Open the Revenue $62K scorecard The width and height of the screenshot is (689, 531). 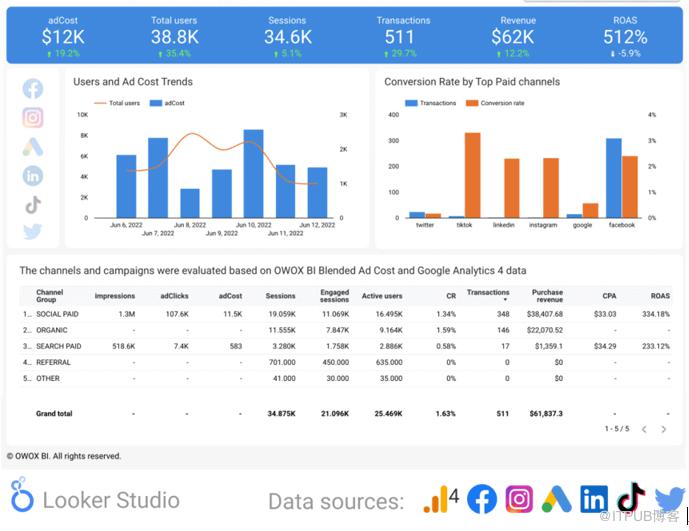pyautogui.click(x=518, y=37)
